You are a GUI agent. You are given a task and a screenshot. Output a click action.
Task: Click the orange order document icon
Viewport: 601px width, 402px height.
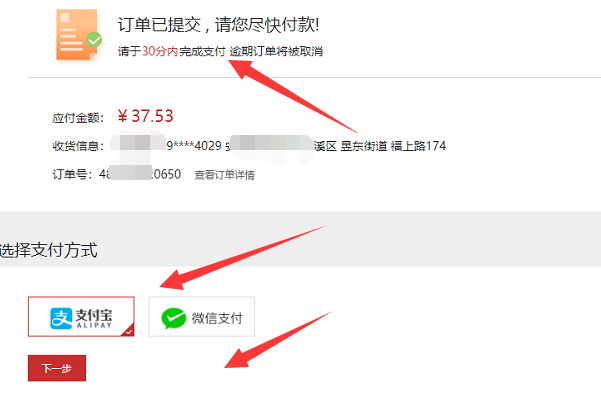tap(76, 34)
